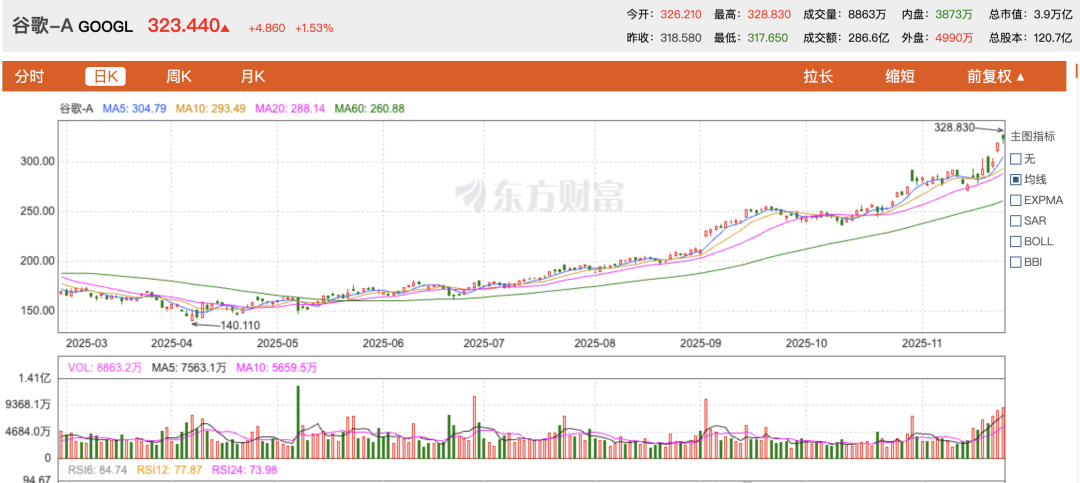1080x483 pixels.
Task: Click the volume MA5: 7563.1万 label
Action: tap(189, 368)
